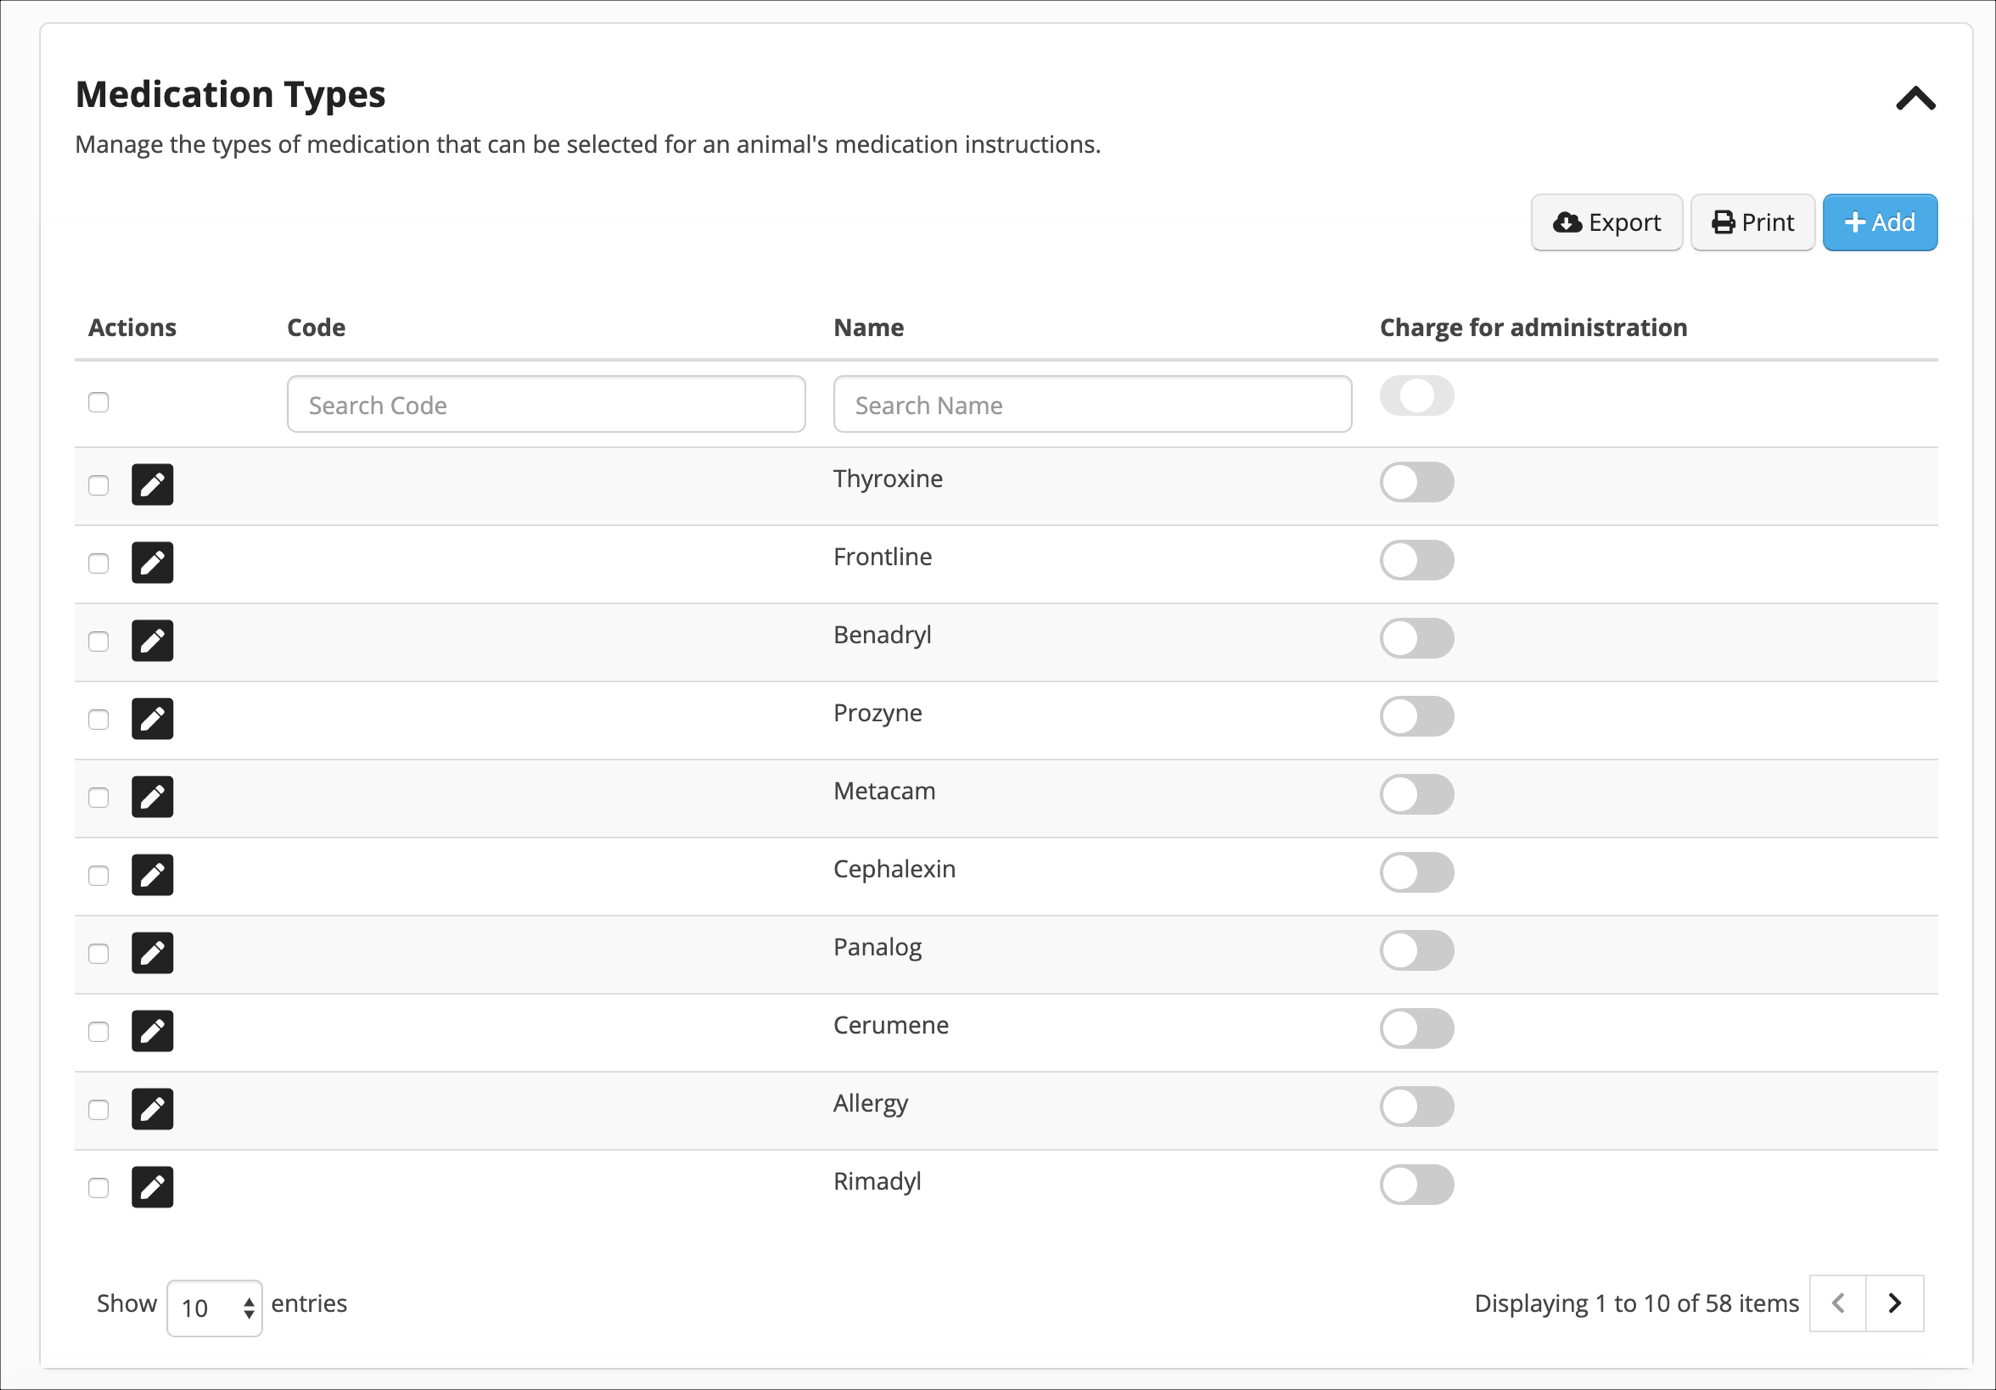1996x1390 pixels.
Task: Enable Charge for administration for Prozyne
Action: click(1416, 716)
